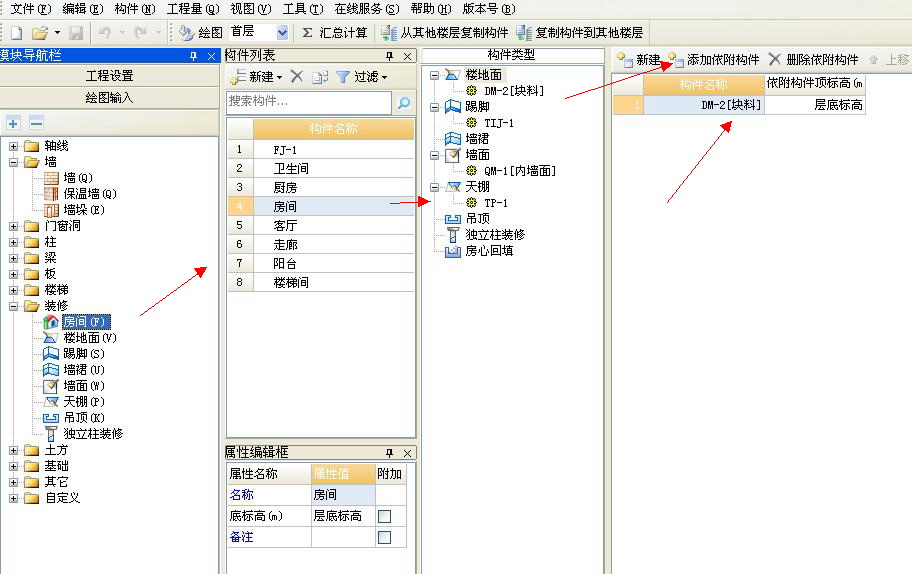This screenshot has width=912, height=574.
Task: Click the New file icon in toolbar
Action: (x=16, y=33)
